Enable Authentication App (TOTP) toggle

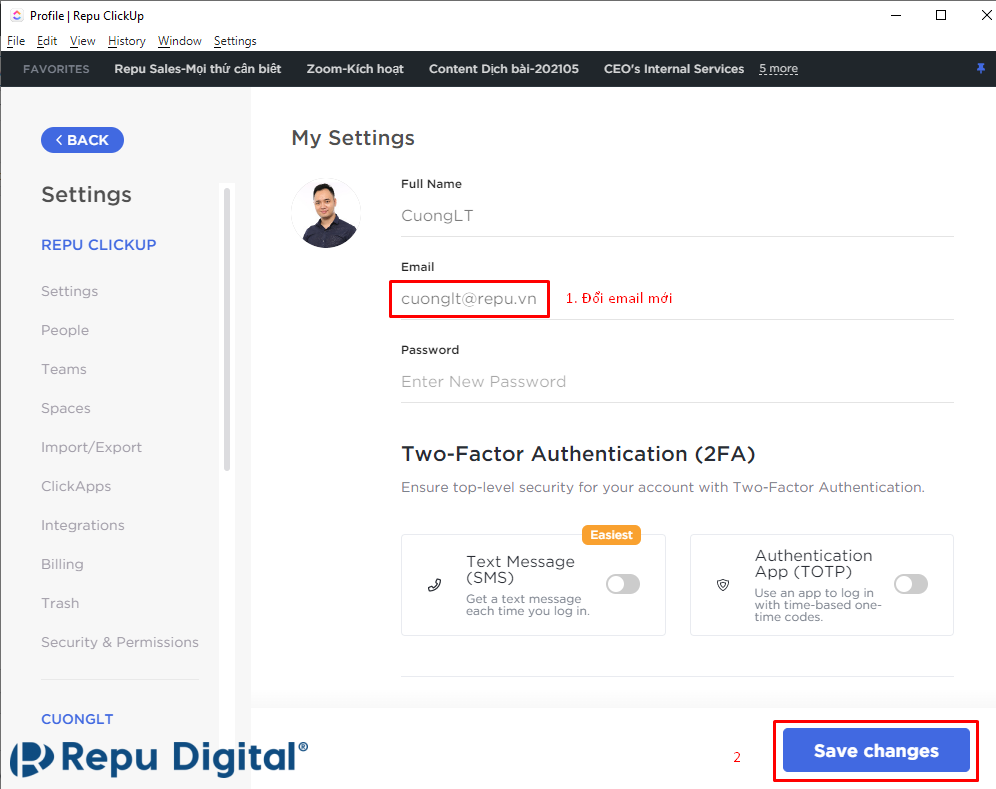911,584
